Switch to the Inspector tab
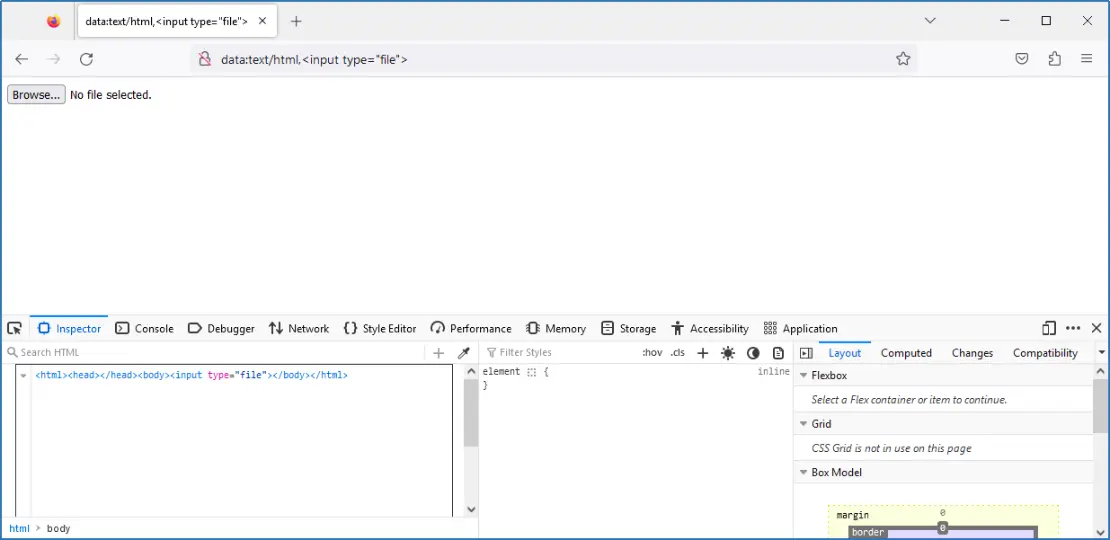This screenshot has width=1110, height=540. point(69,328)
